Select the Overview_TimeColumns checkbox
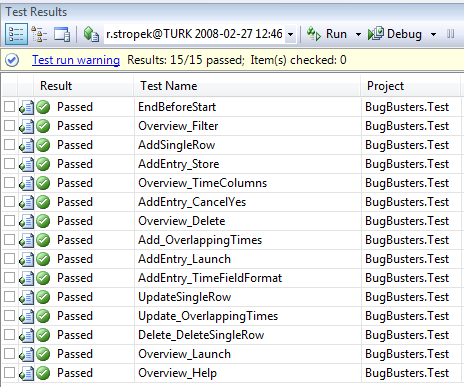The image size is (464, 387). pyautogui.click(x=9, y=183)
